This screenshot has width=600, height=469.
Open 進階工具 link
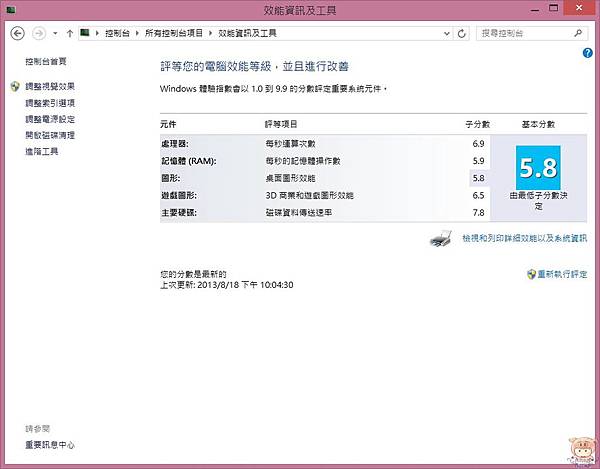click(x=42, y=151)
